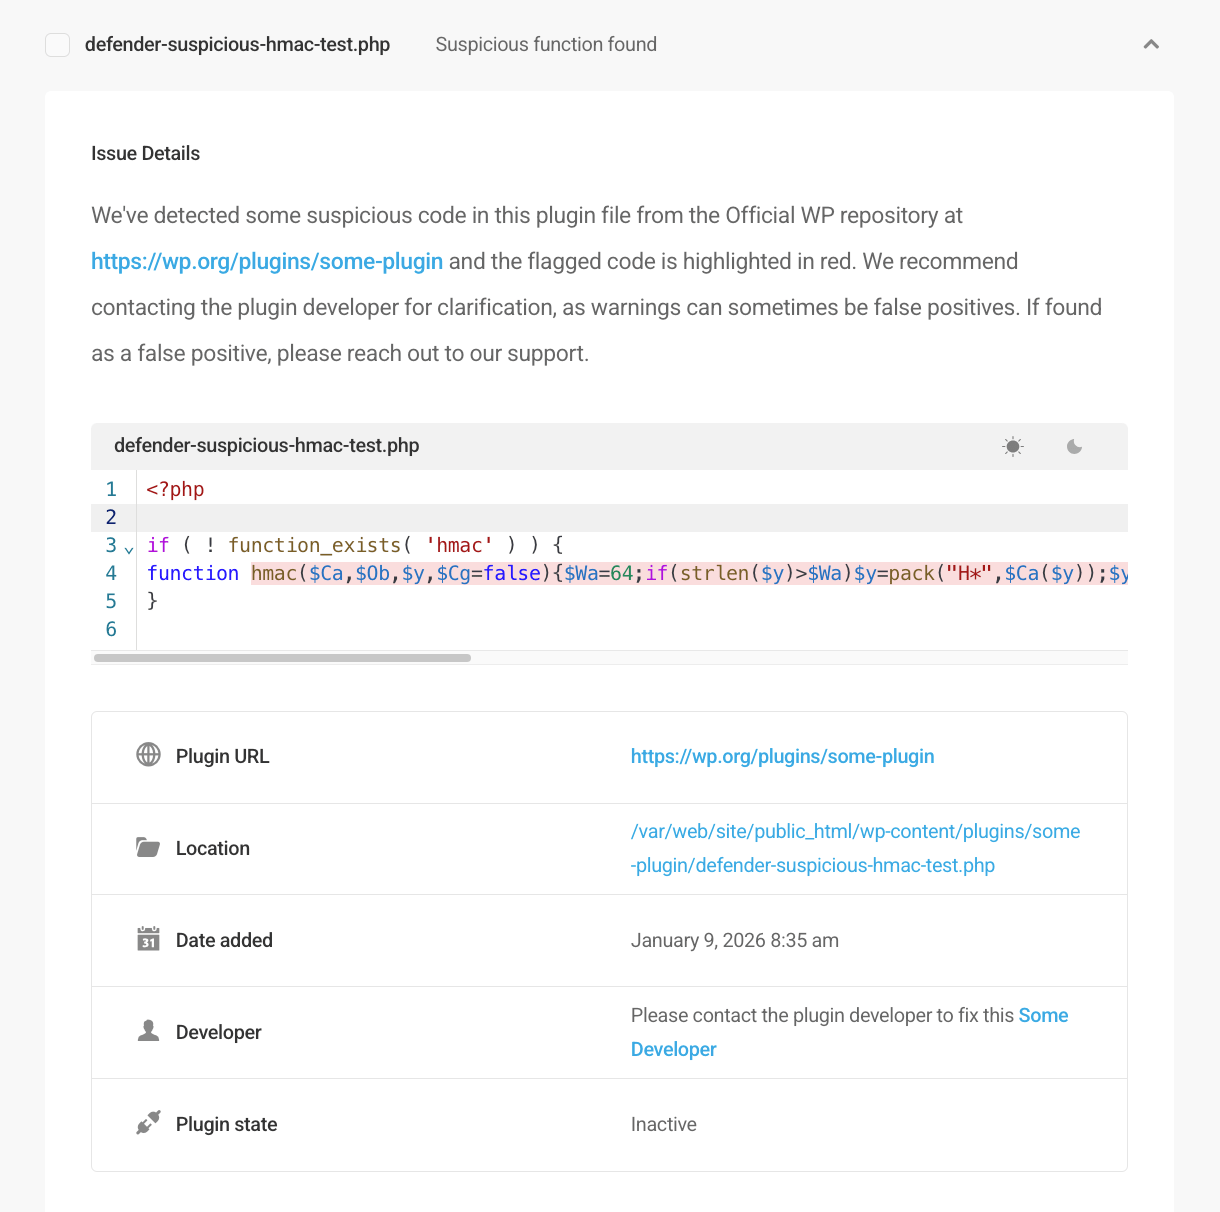
Task: Toggle the checkbox next to defender-suspicious-hmac-test.php
Action: [x=57, y=44]
